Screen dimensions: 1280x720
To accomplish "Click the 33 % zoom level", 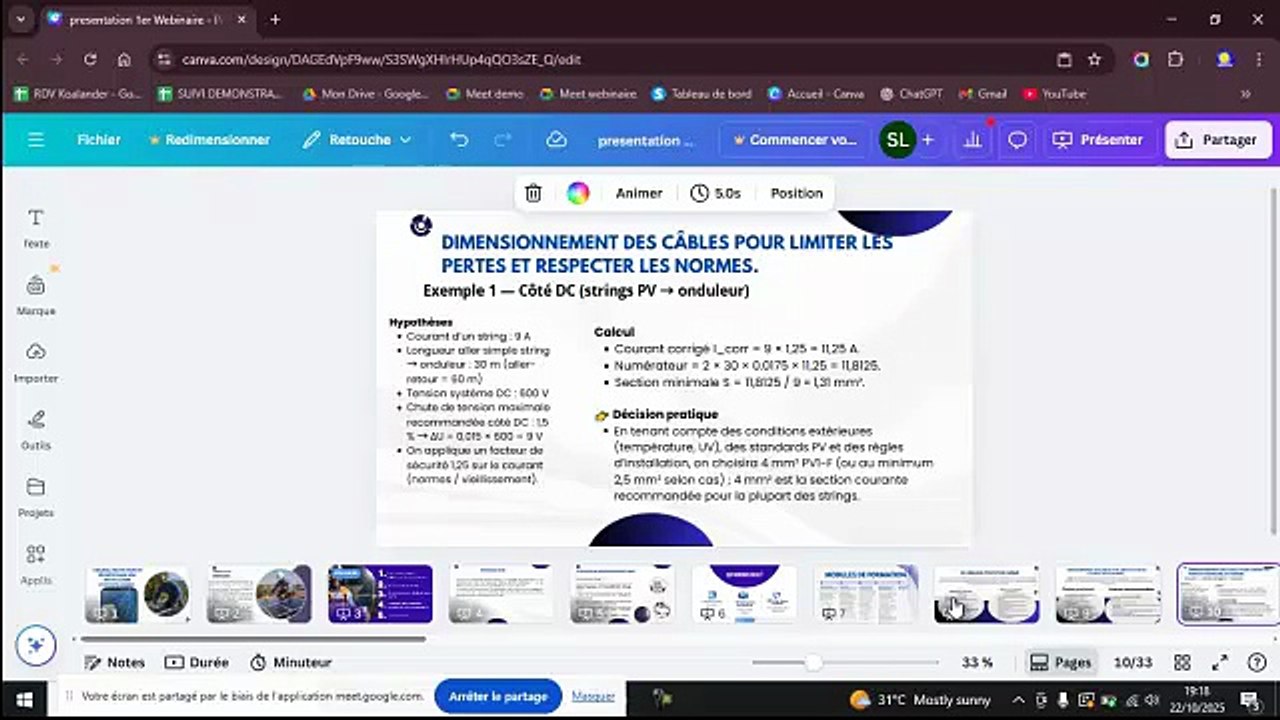I will [x=977, y=662].
